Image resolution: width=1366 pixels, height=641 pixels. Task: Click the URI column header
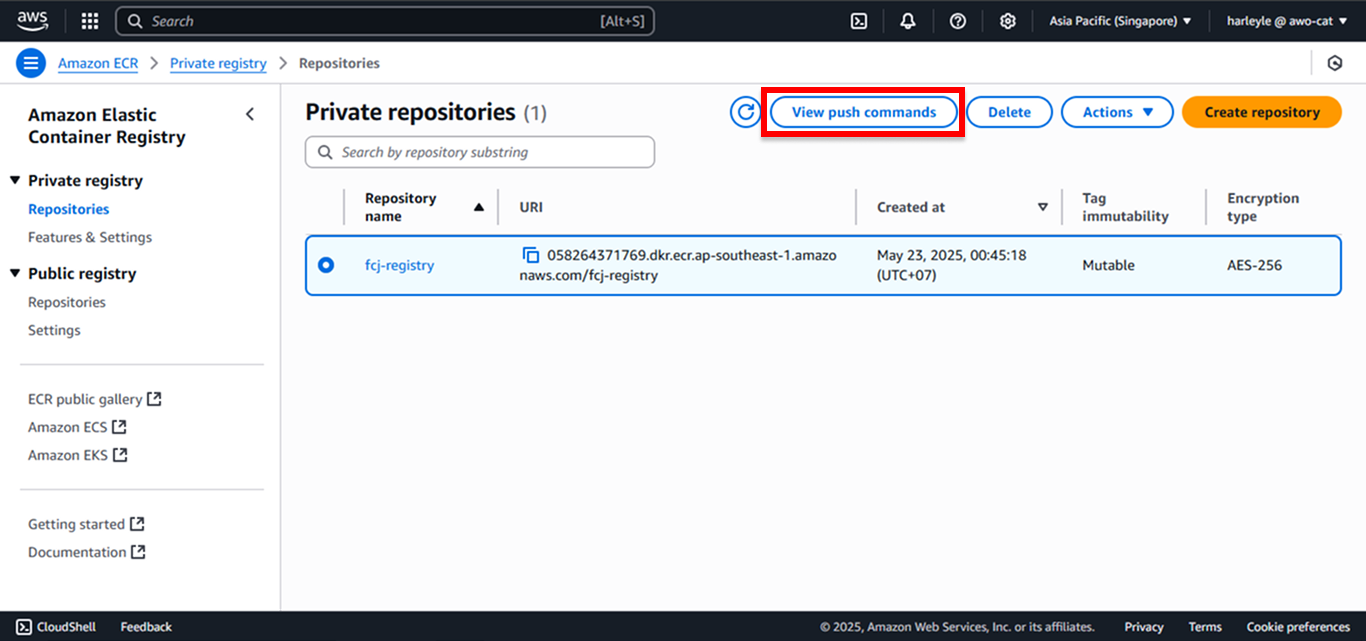(531, 207)
